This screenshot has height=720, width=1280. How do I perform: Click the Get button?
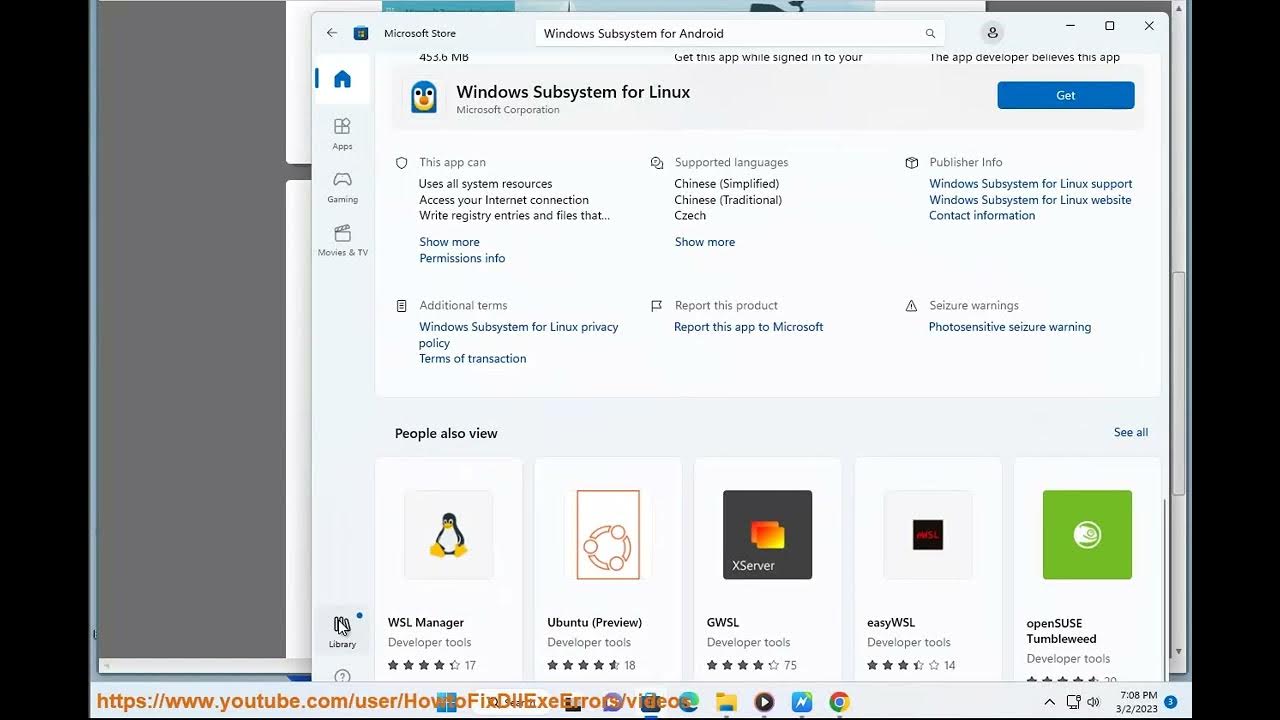[1066, 95]
